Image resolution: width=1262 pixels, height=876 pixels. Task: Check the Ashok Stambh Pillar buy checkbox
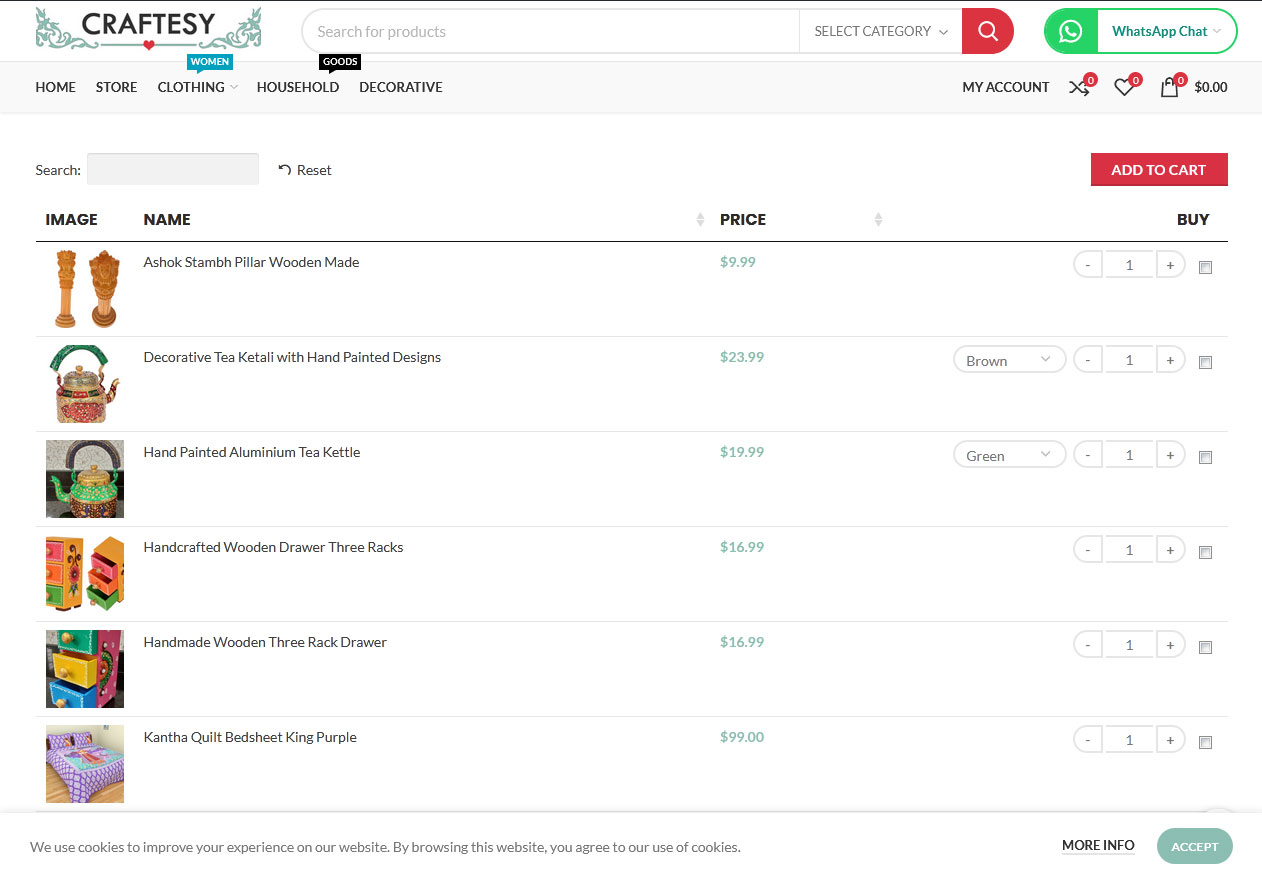coord(1205,268)
